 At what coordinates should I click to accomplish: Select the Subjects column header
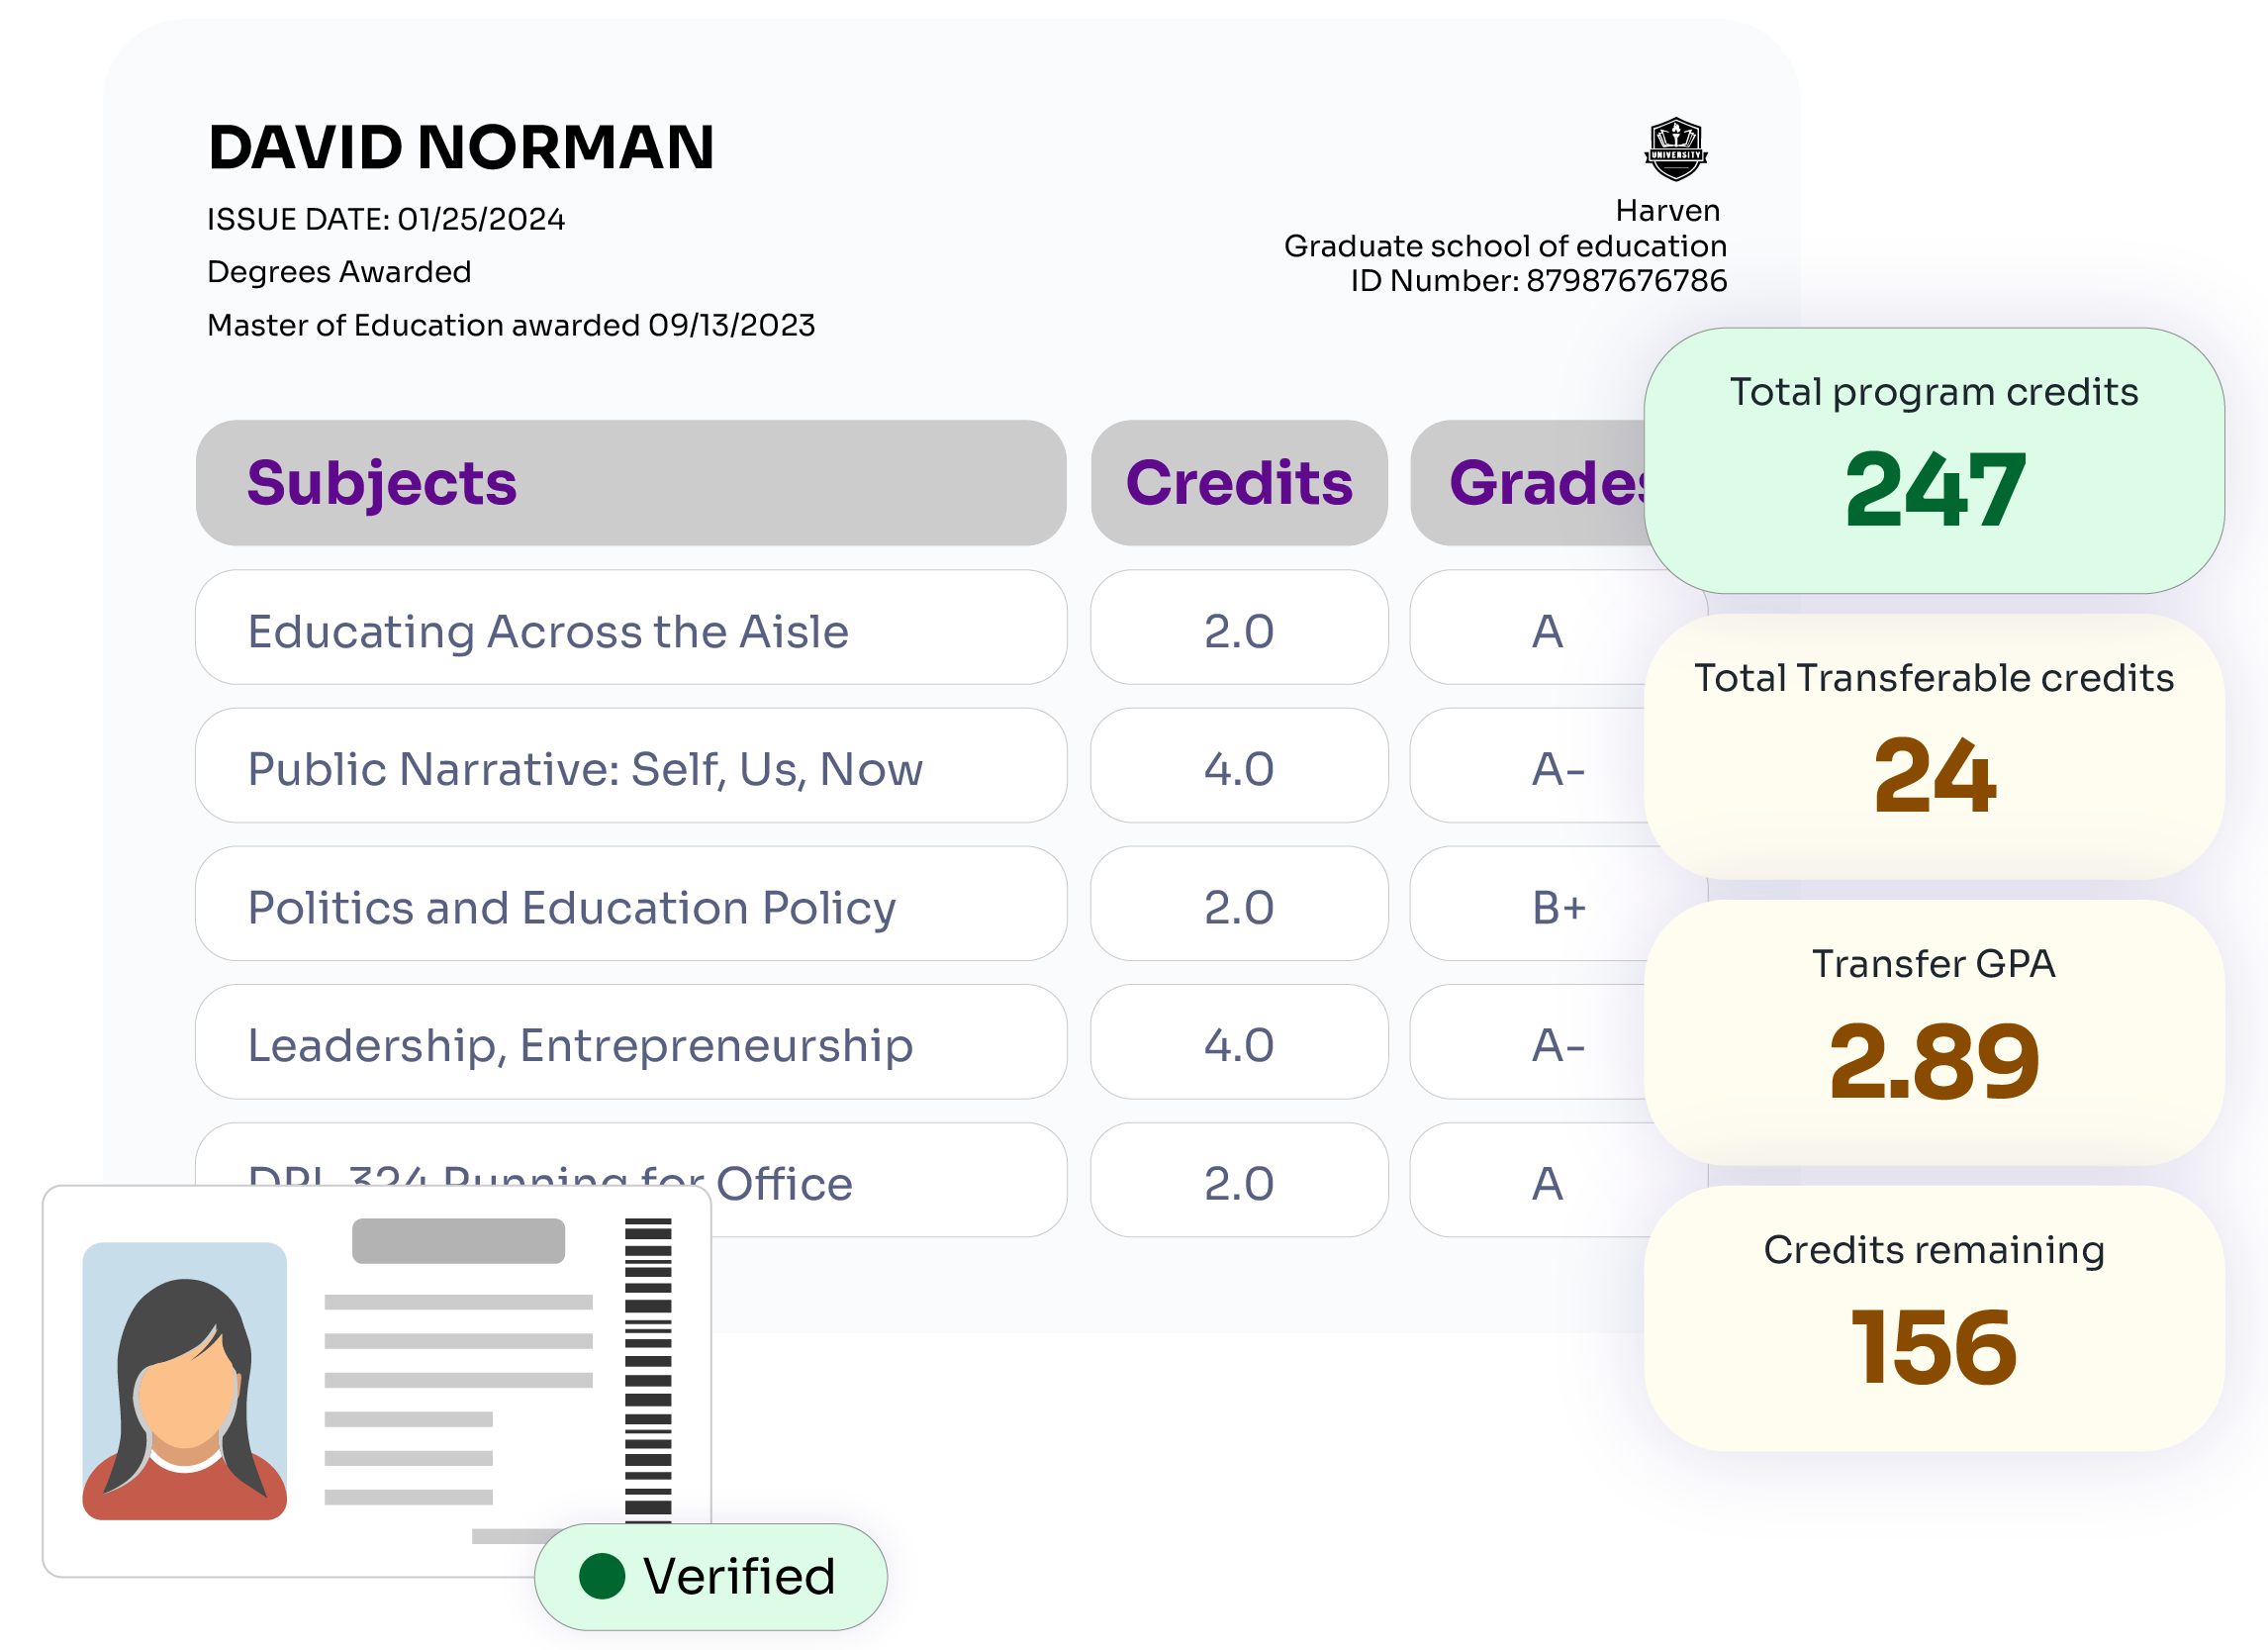630,483
